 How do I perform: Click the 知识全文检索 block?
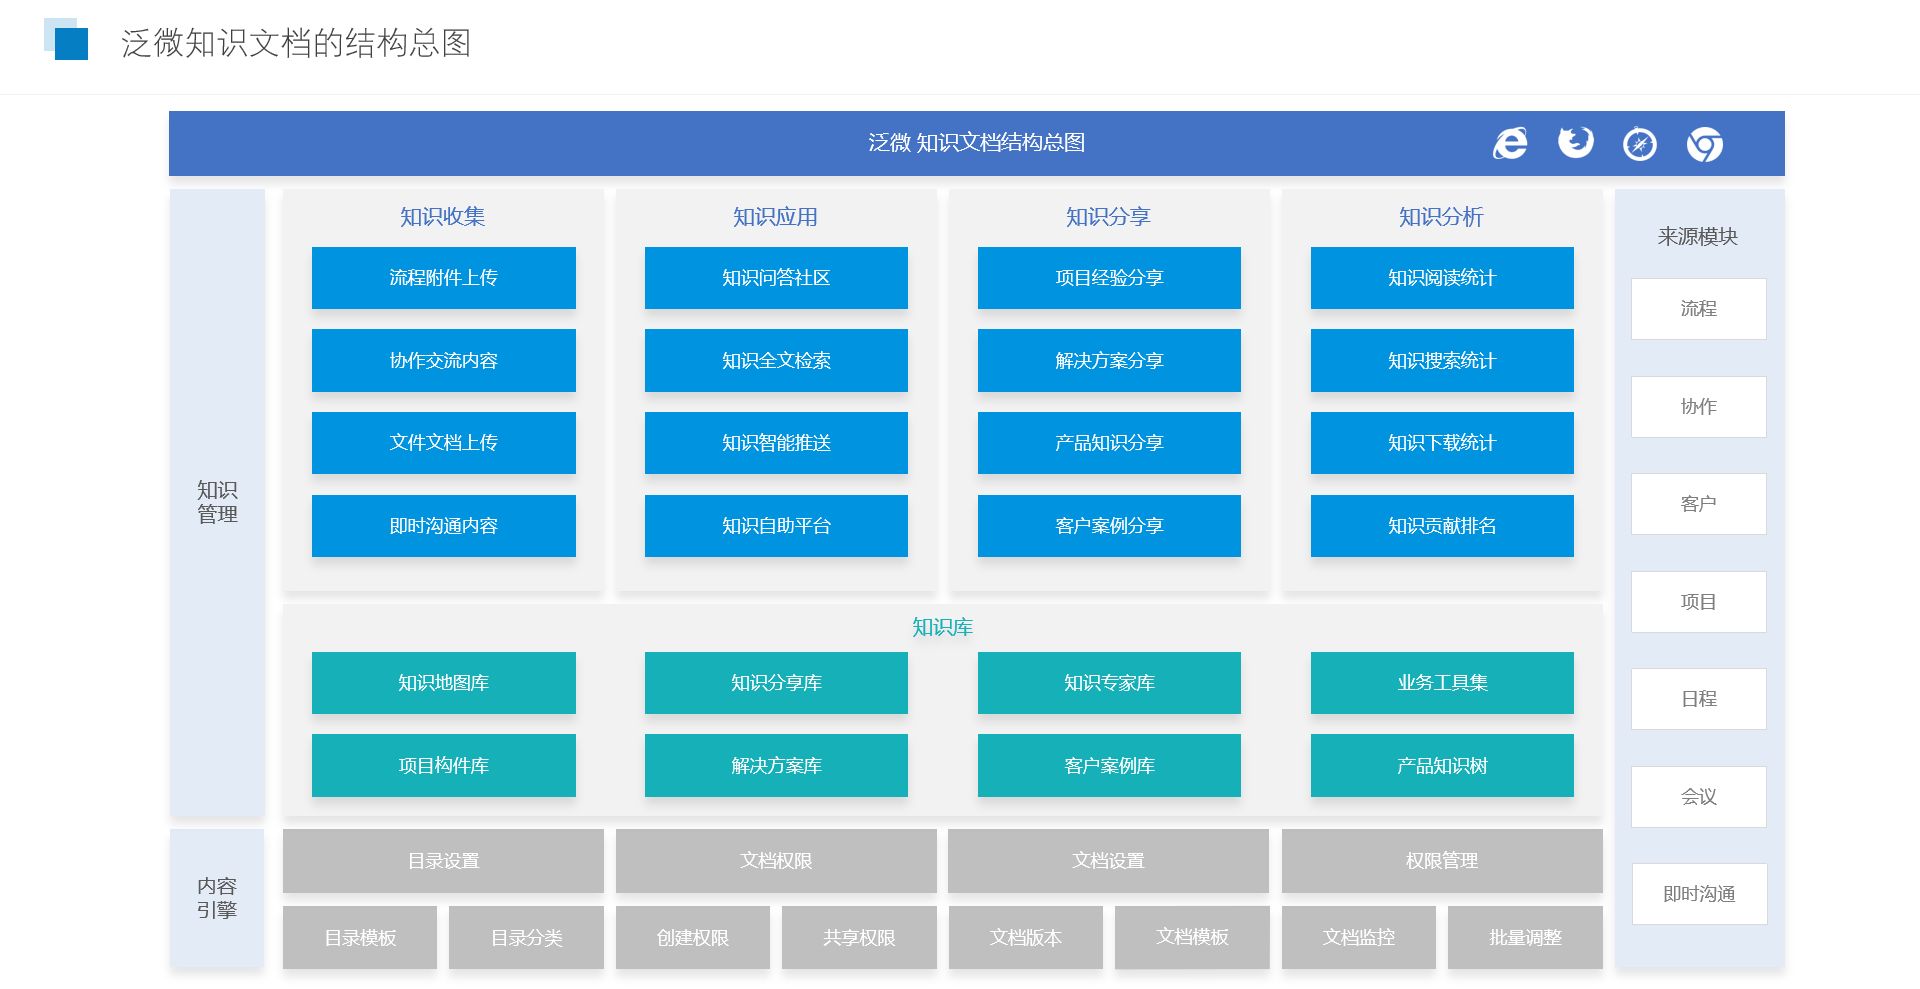pos(776,361)
